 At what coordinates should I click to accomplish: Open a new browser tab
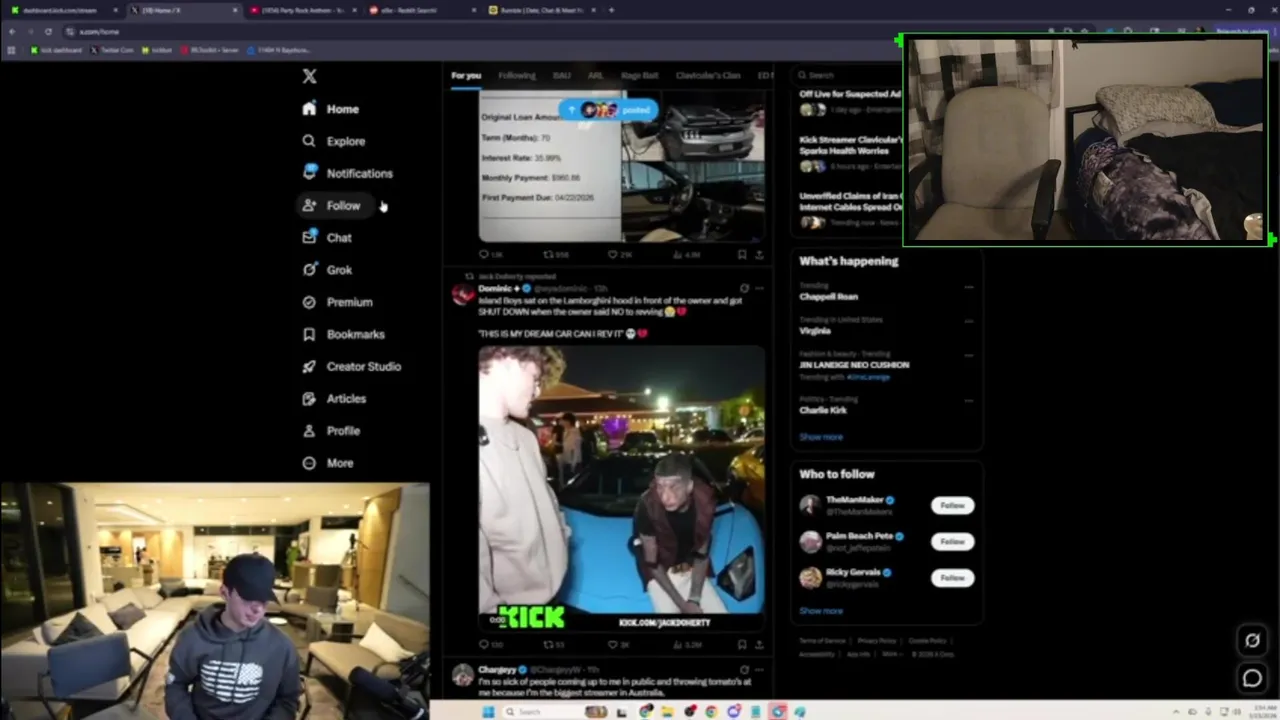pyautogui.click(x=611, y=10)
